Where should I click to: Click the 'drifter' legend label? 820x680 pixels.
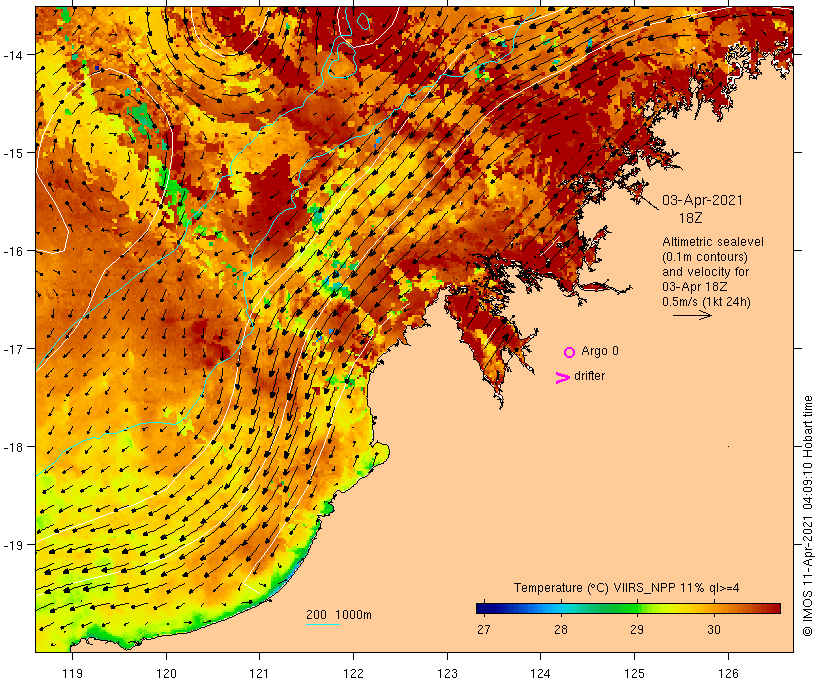(589, 376)
